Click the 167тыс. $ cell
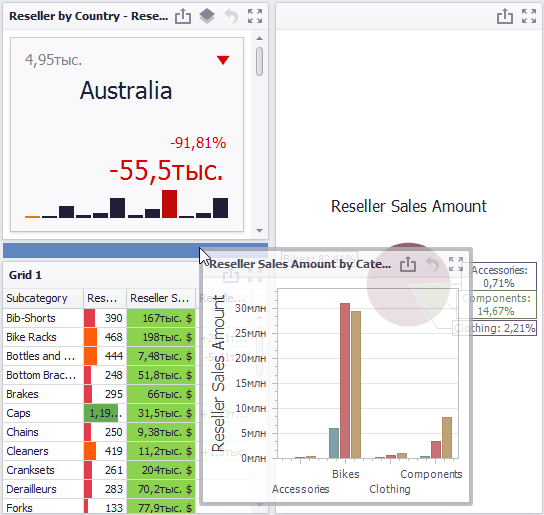The image size is (544, 515). (161, 318)
